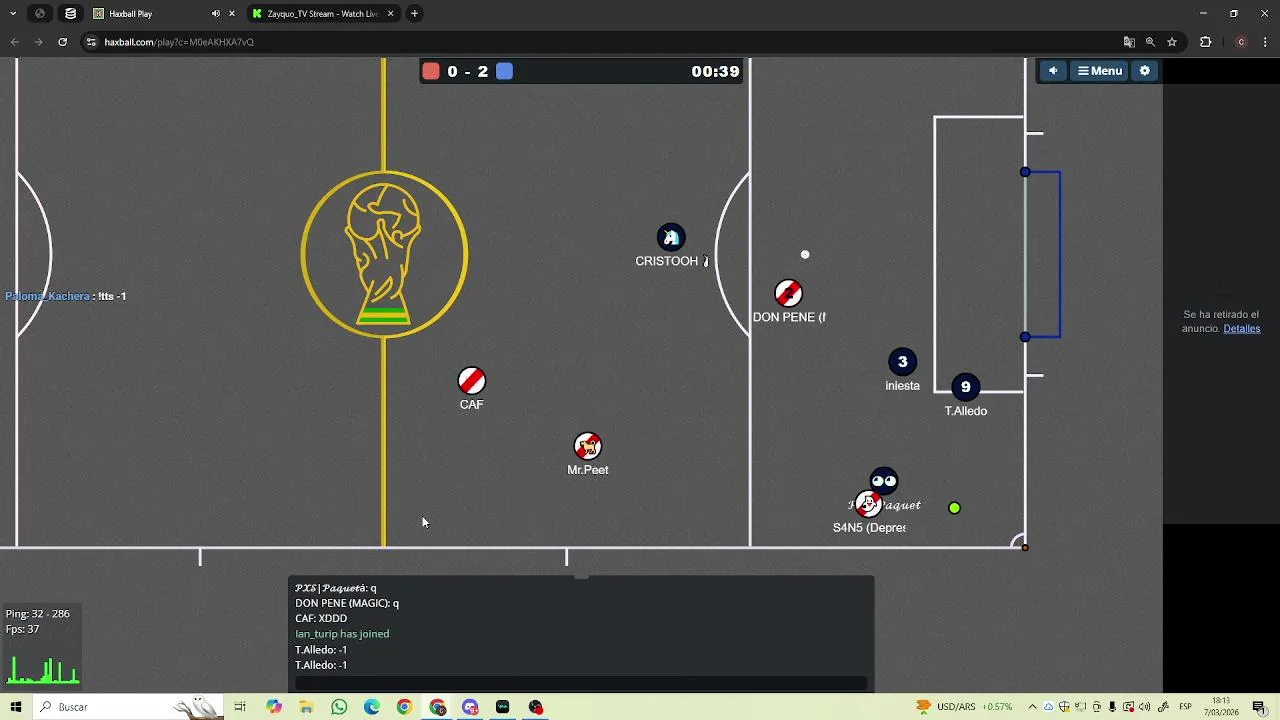This screenshot has width=1280, height=720.
Task: Expand the tab search dropdown arrow
Action: (x=13, y=14)
